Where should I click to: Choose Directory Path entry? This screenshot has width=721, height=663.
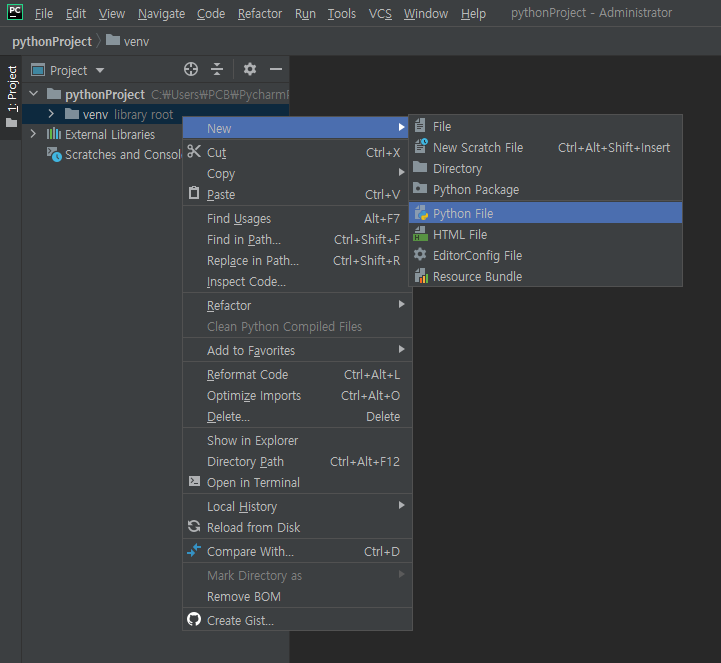click(297, 461)
